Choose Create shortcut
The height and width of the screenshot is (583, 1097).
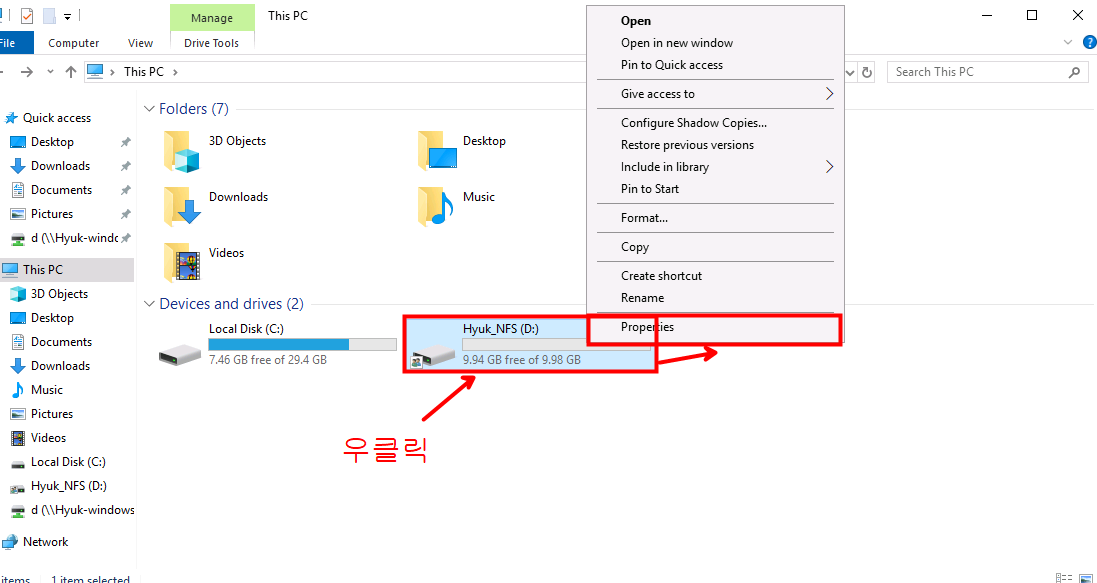(715, 276)
